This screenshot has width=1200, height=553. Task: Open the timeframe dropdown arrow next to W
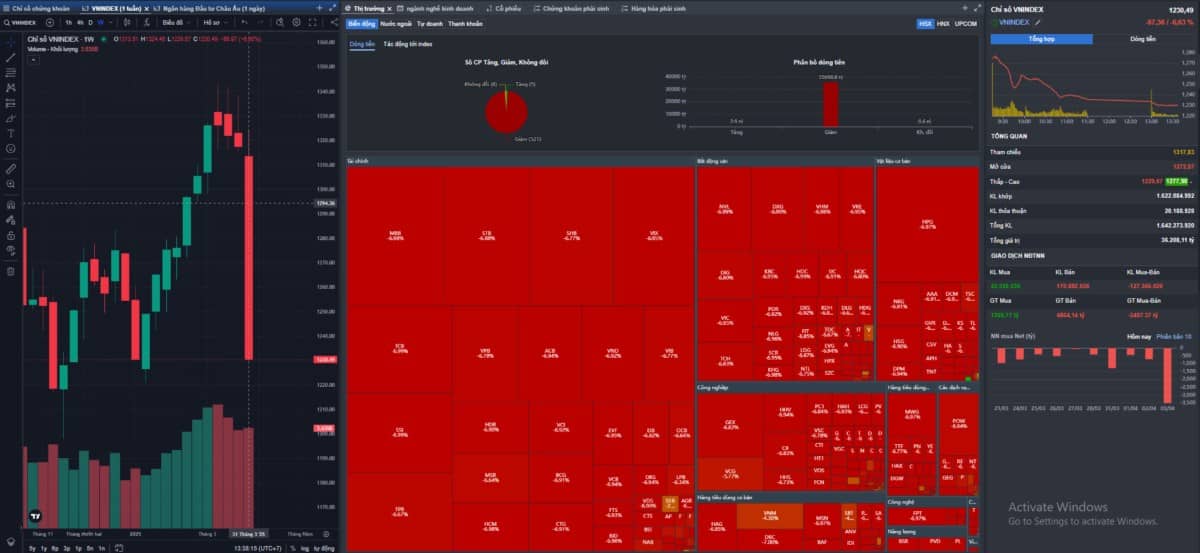110,22
